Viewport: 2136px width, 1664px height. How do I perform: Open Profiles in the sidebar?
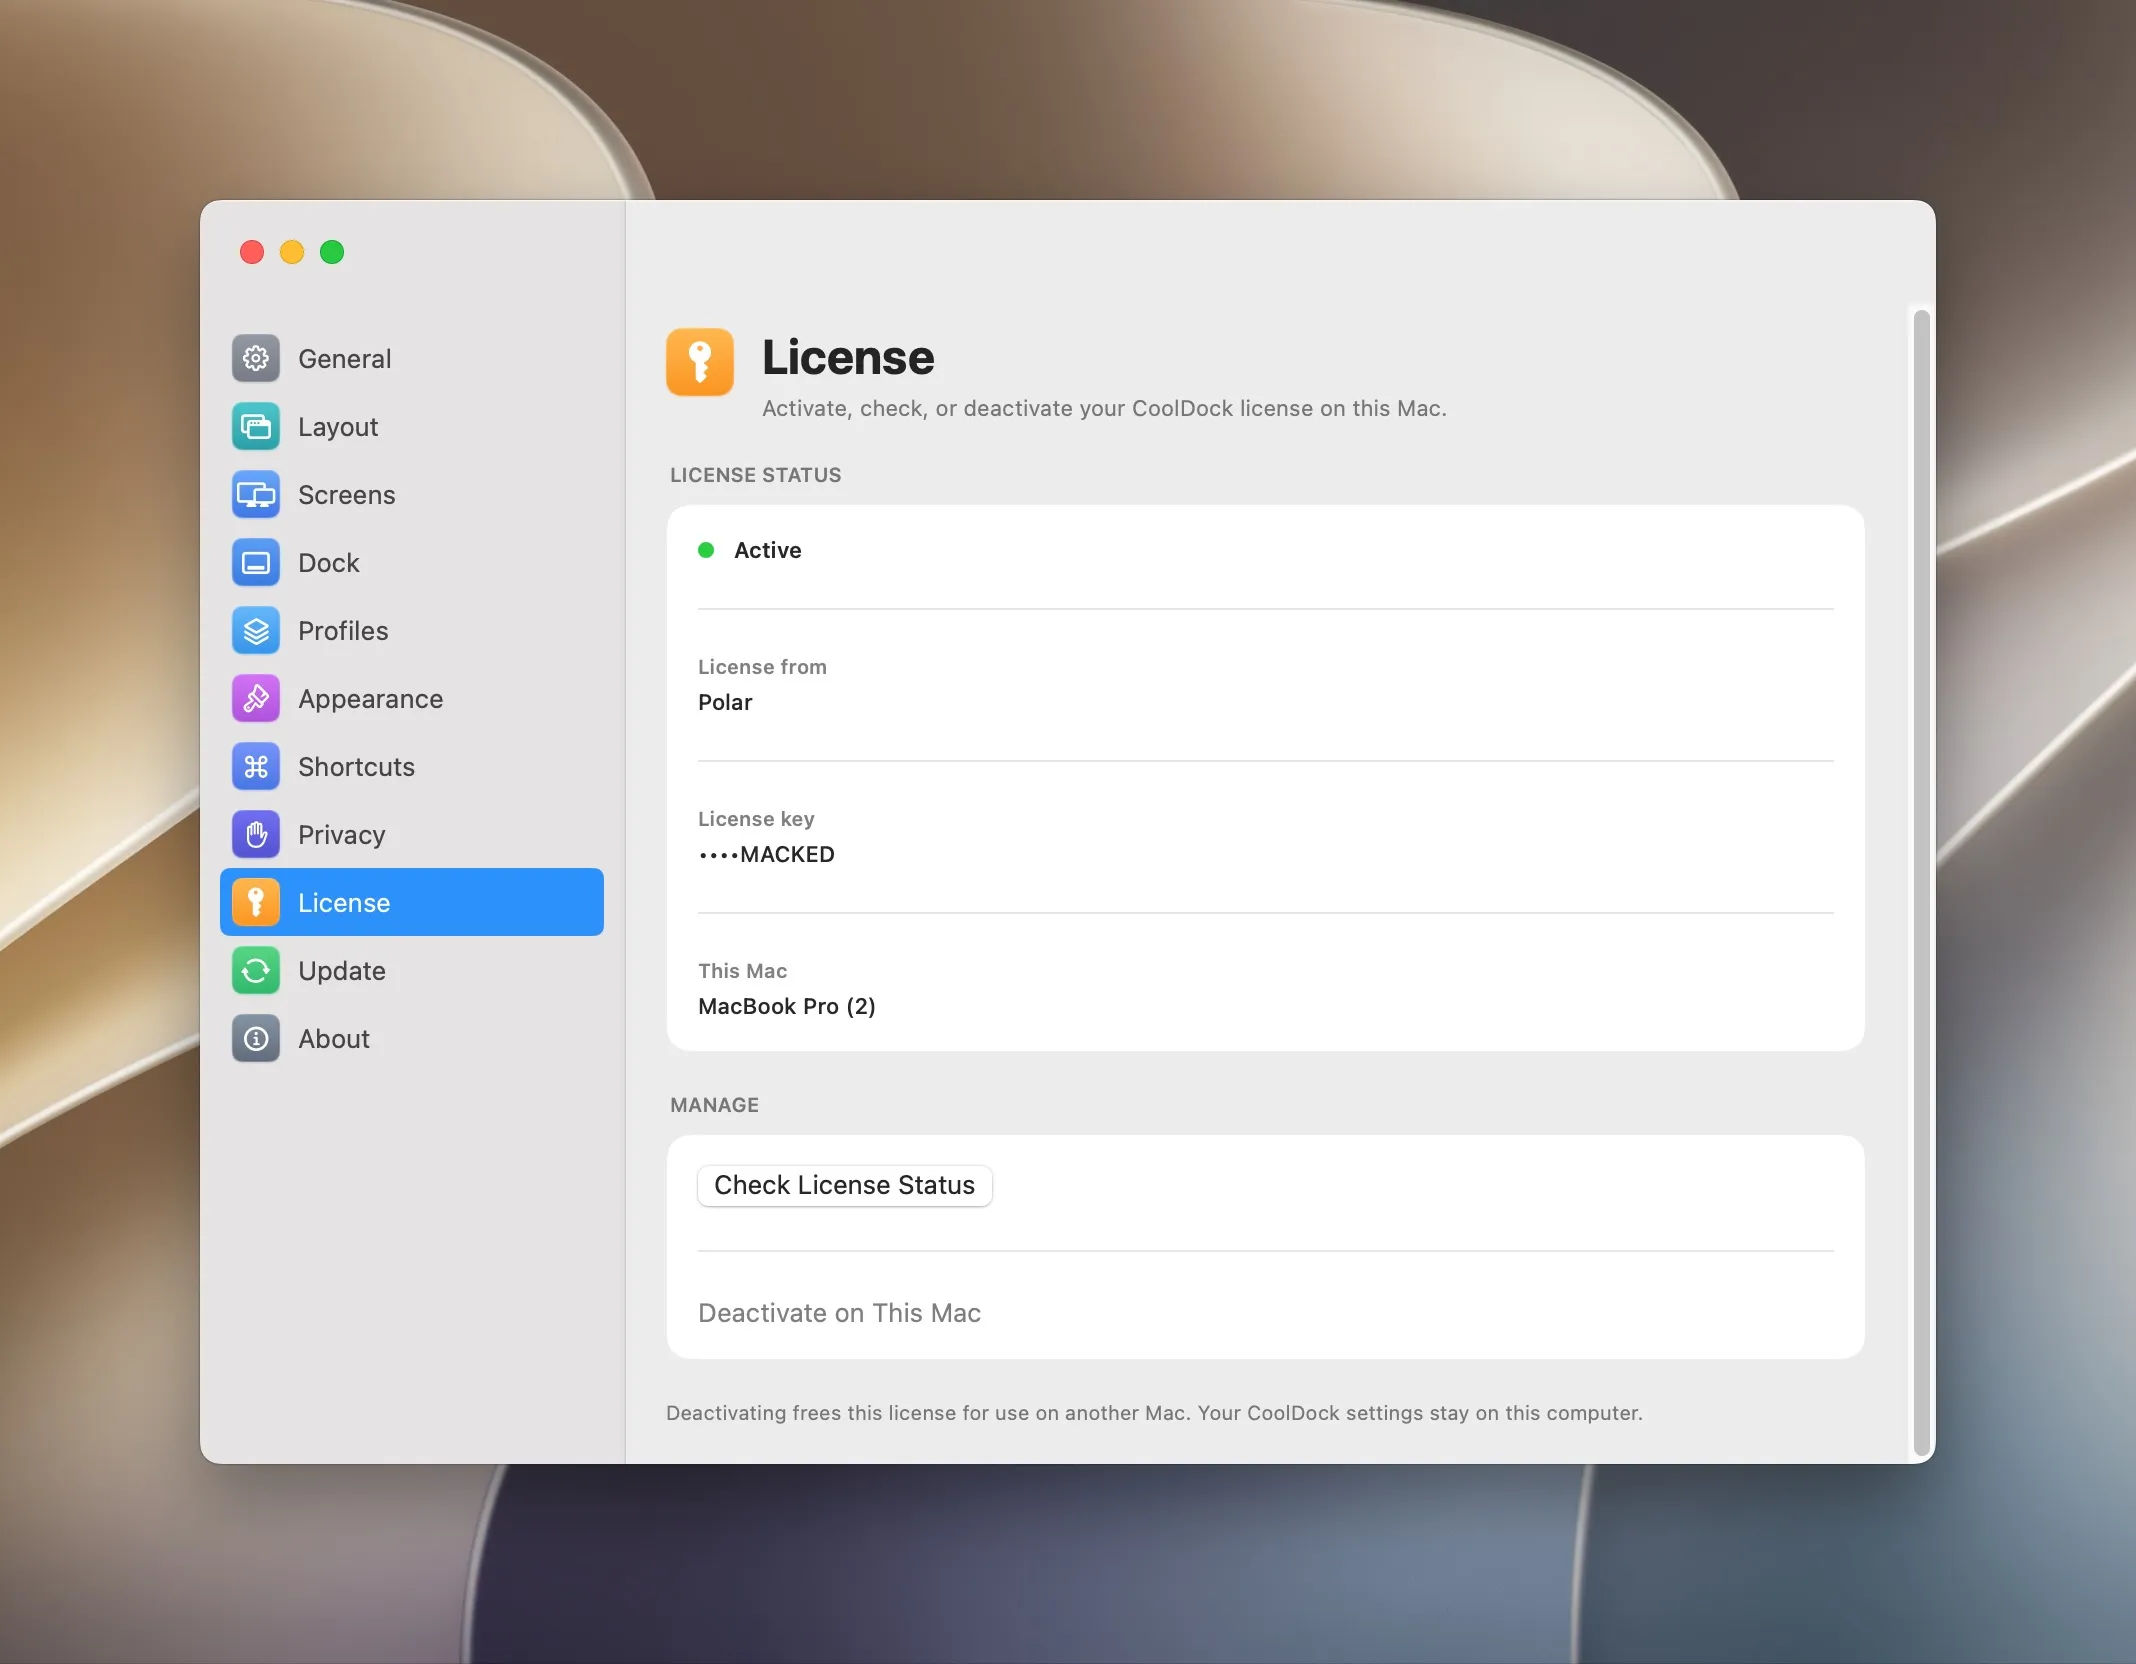[x=412, y=630]
